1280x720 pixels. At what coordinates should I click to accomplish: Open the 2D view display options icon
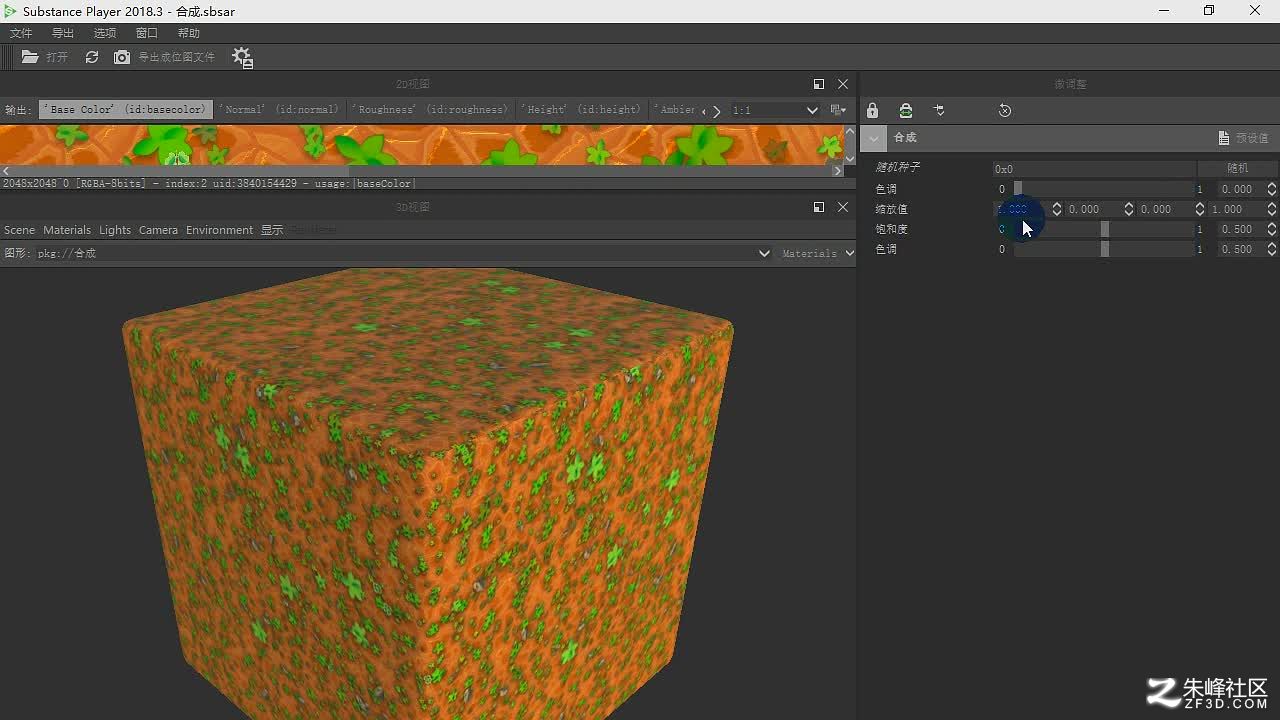coord(838,110)
